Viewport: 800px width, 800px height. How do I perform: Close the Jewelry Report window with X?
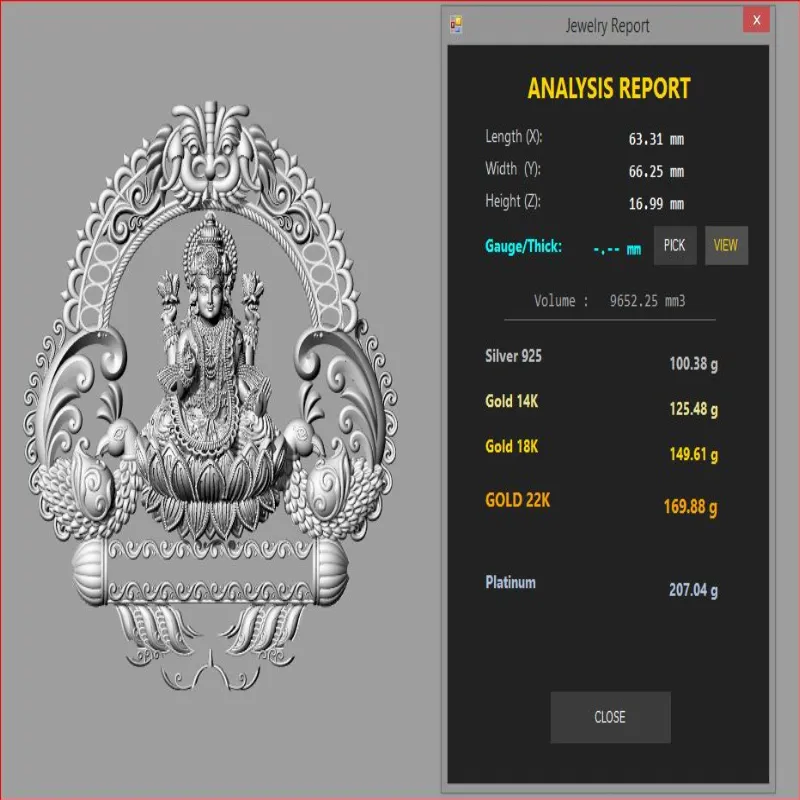(756, 20)
